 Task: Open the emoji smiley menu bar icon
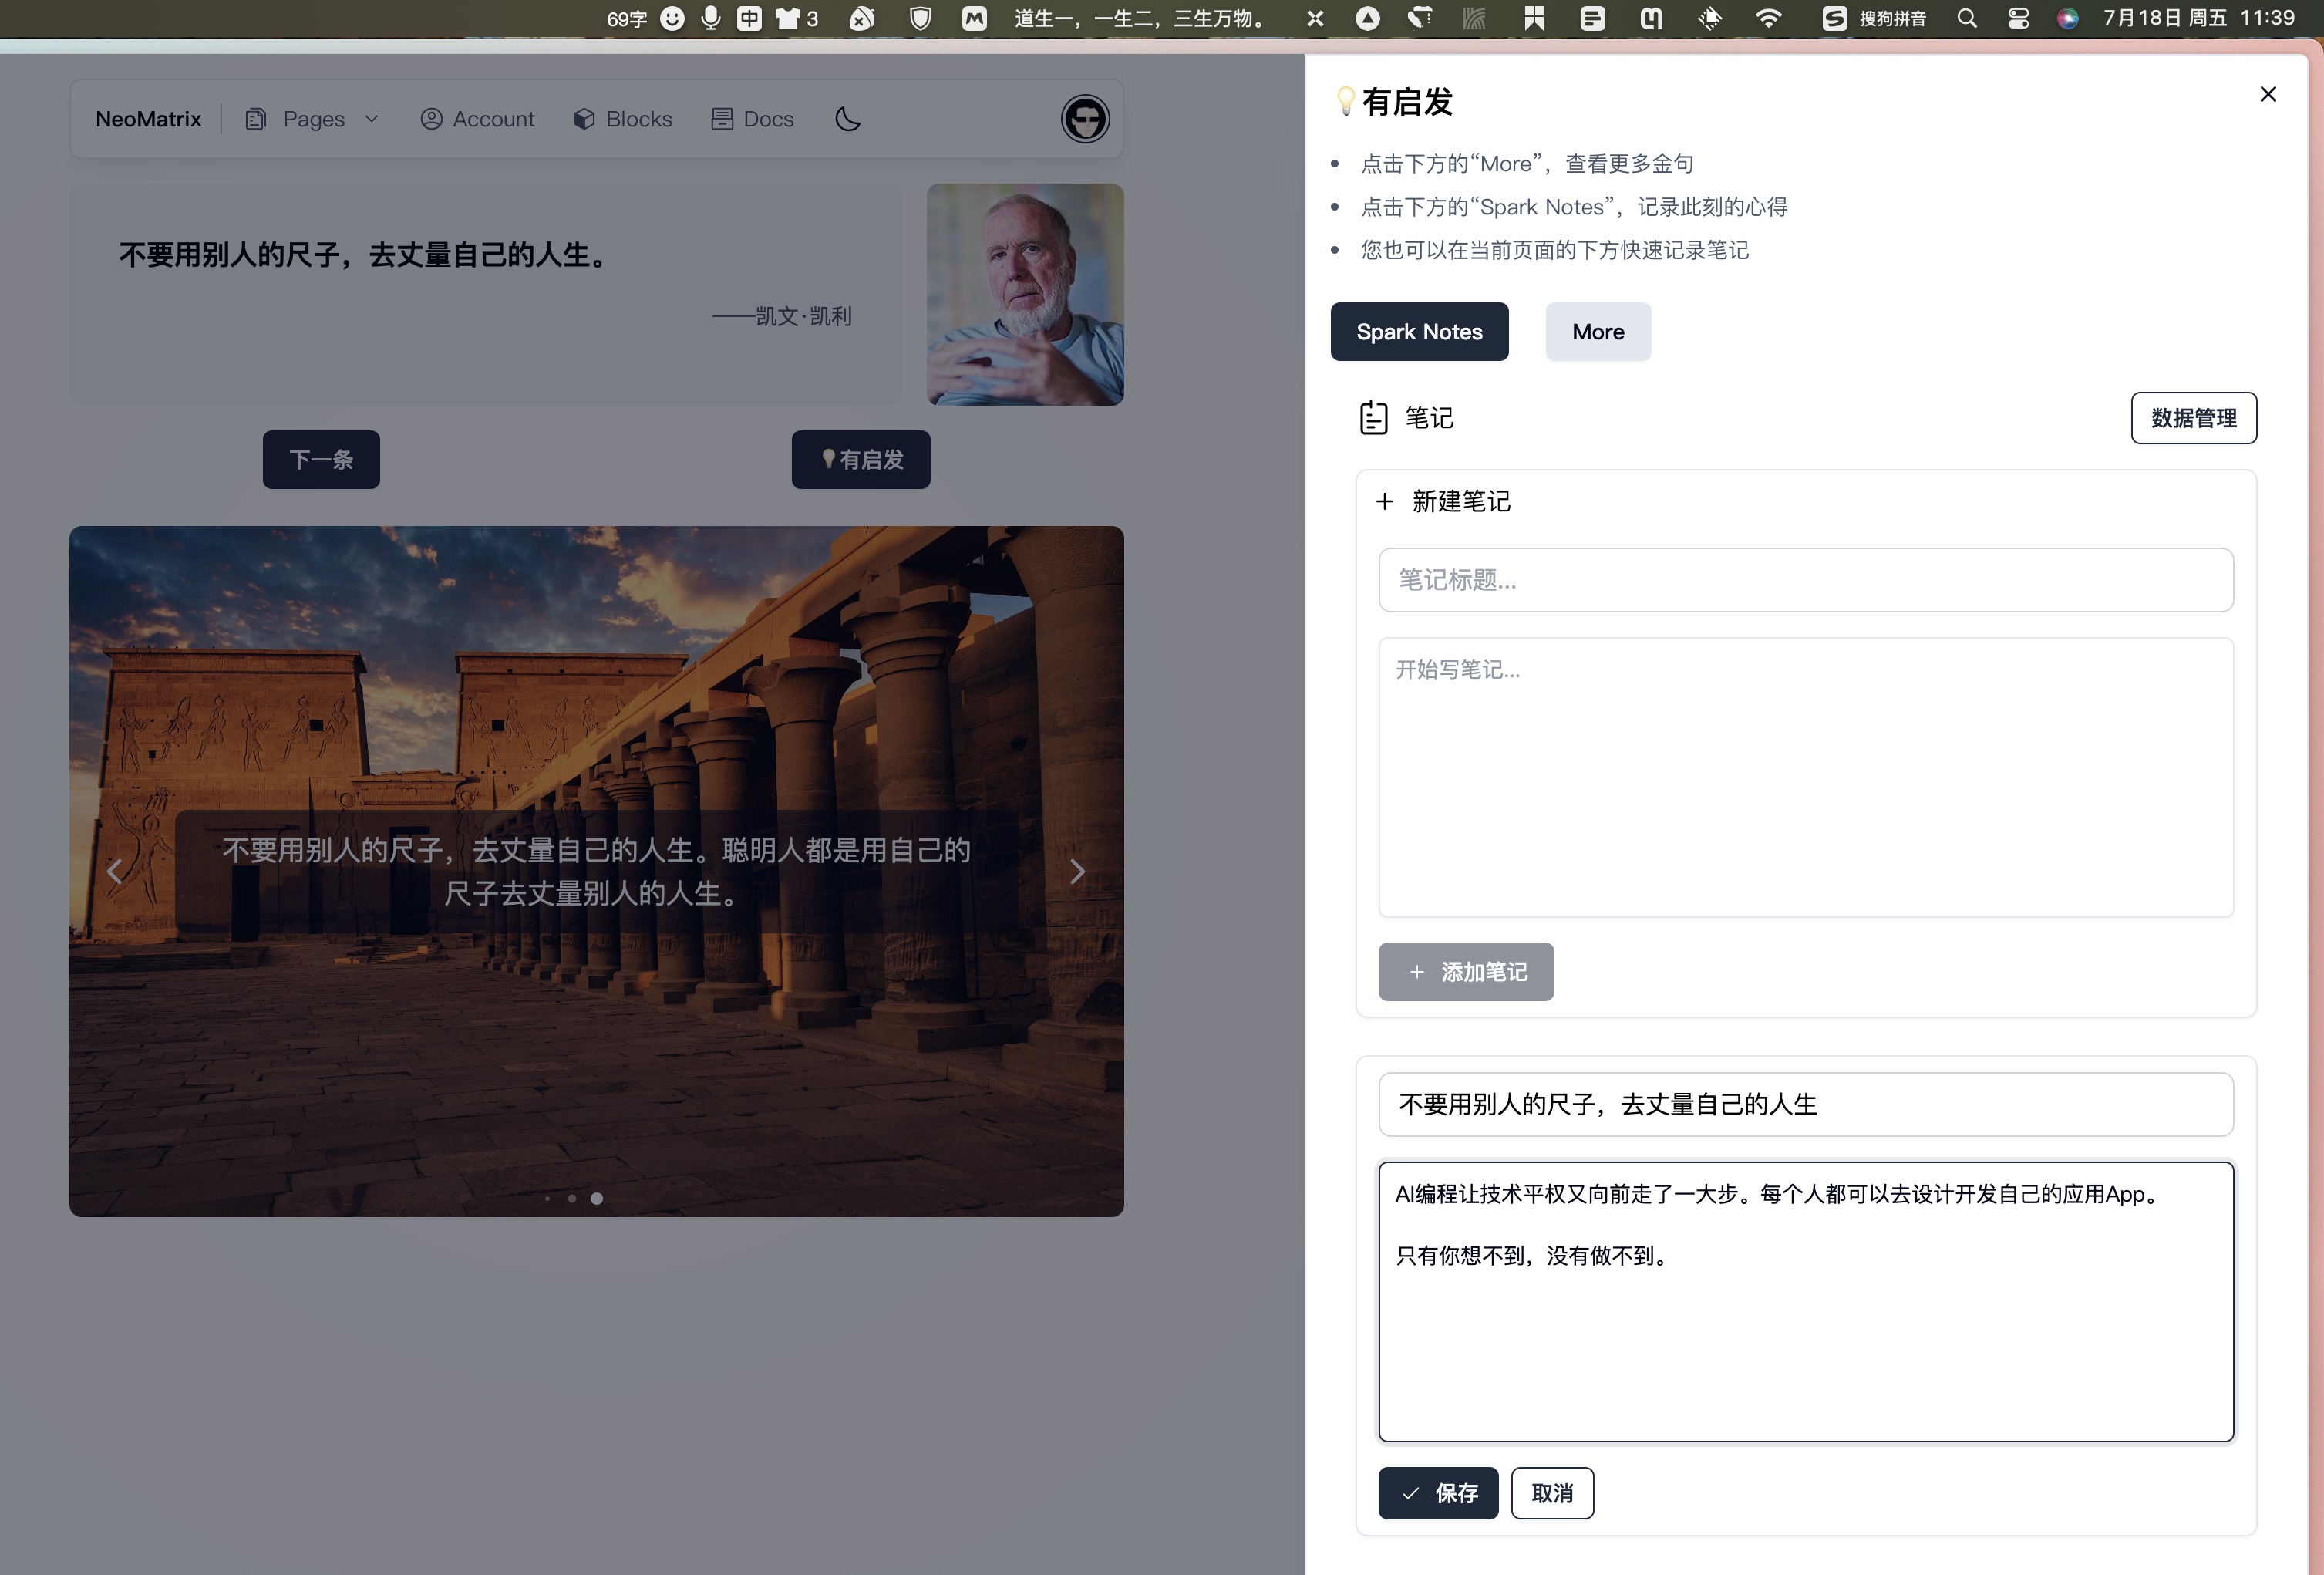coord(673,18)
